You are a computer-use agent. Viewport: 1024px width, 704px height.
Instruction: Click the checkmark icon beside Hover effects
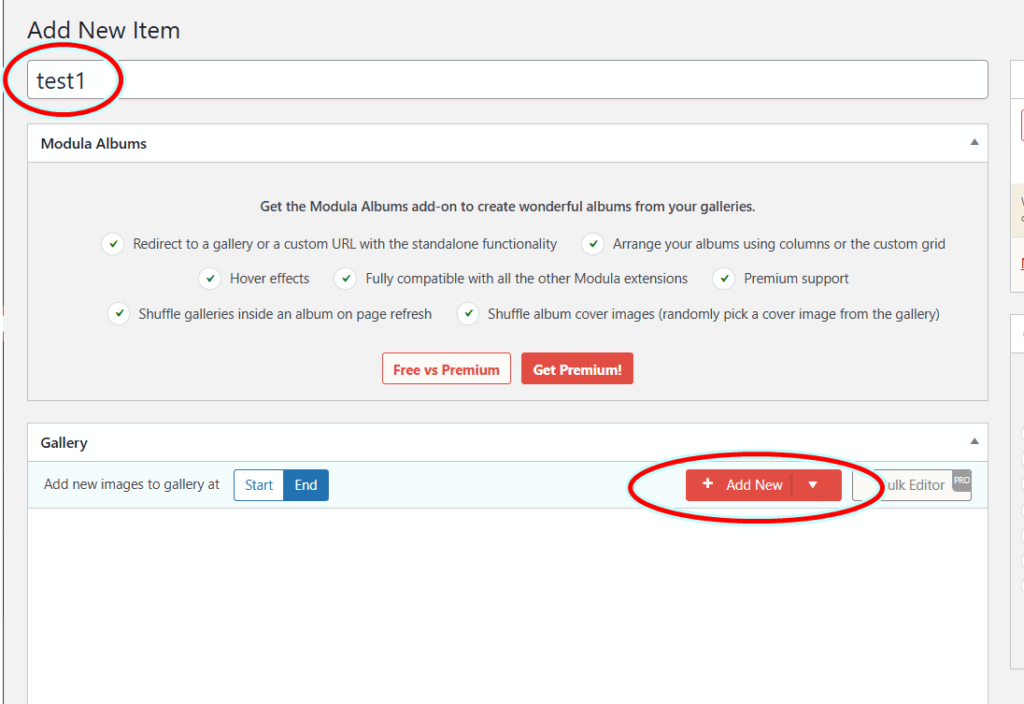[x=210, y=279]
